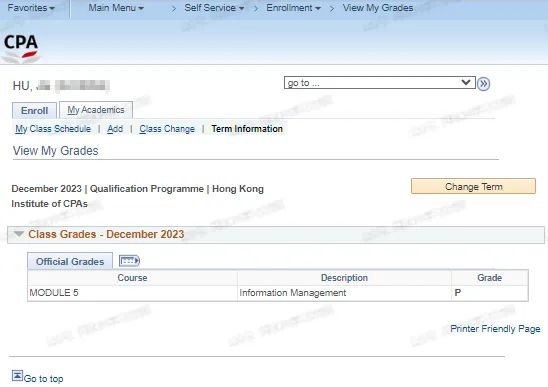Switch to the My Academics tab
The image size is (548, 387).
click(x=96, y=110)
